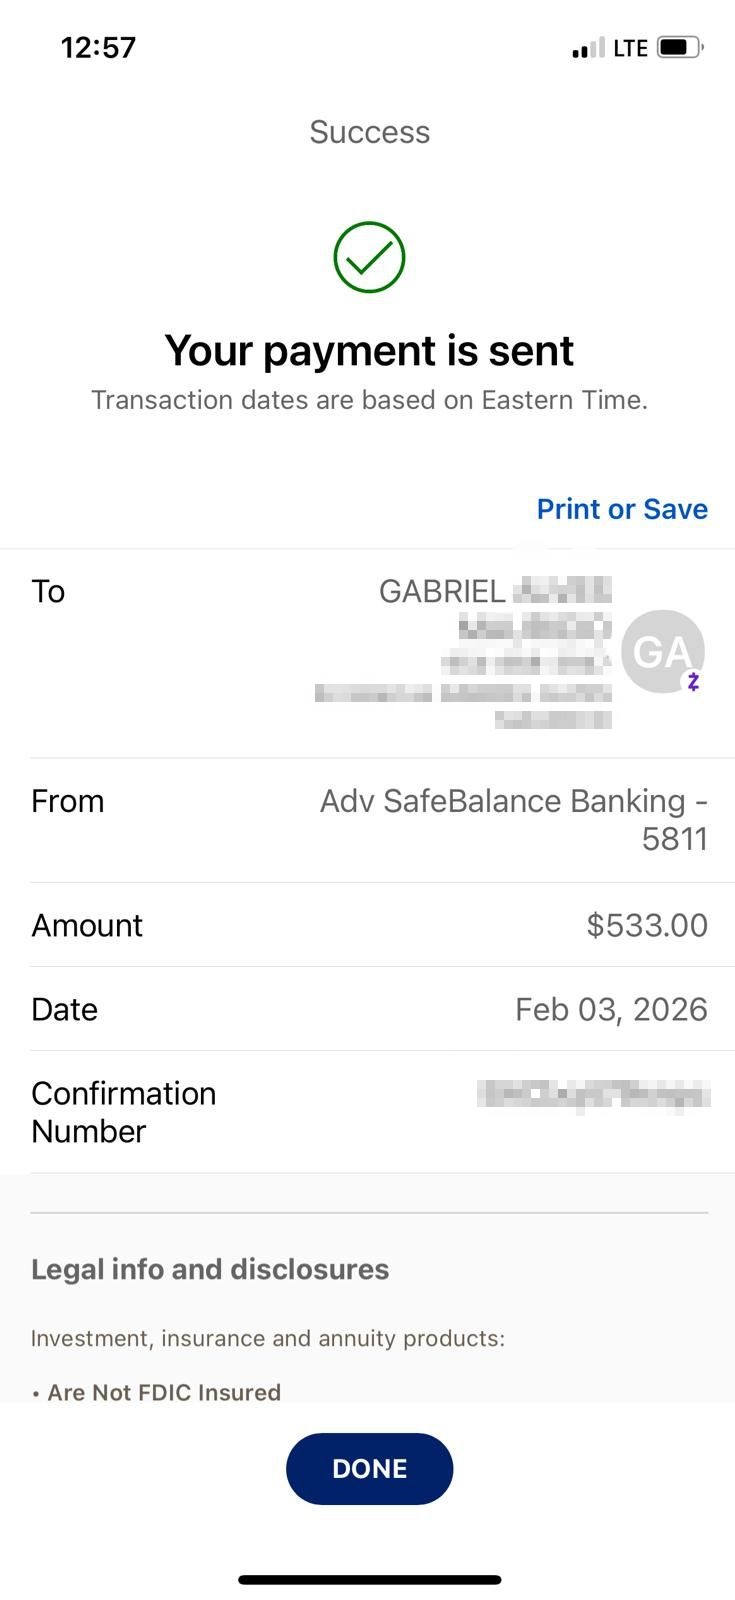Tap the LTE network indicator
735x1600 pixels.
[630, 48]
